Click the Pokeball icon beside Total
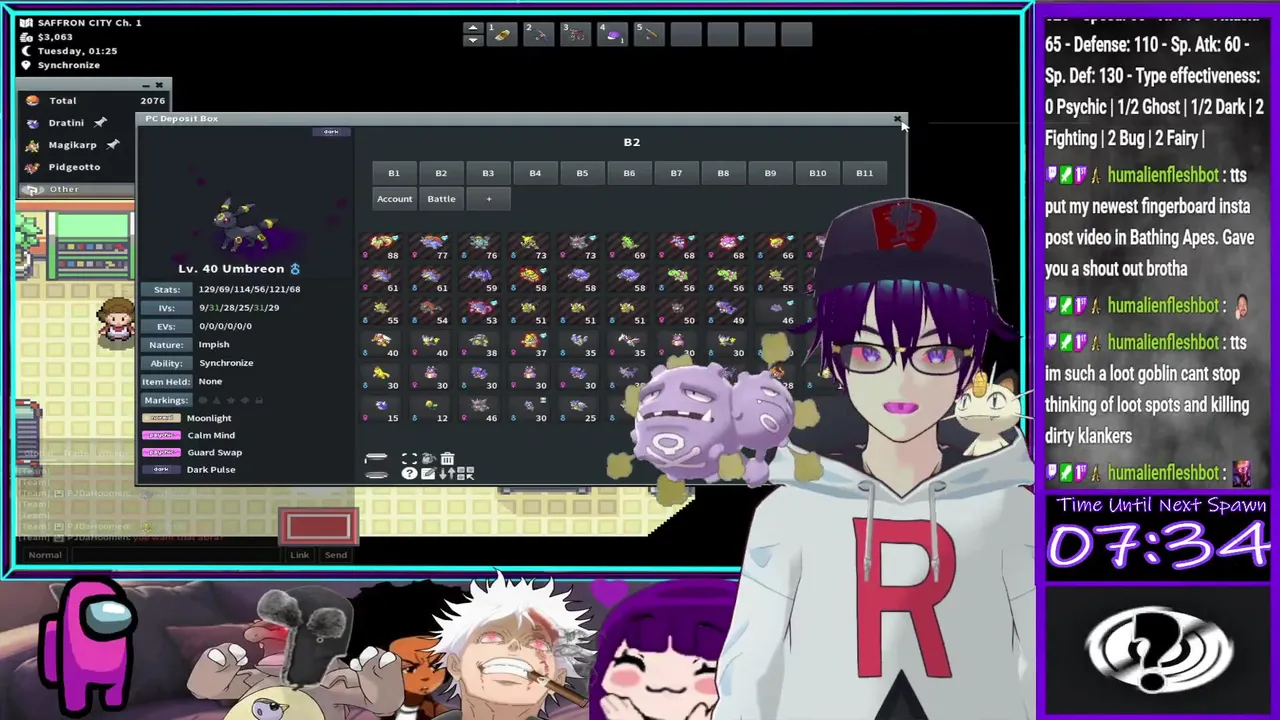This screenshot has height=720, width=1280. click(32, 101)
